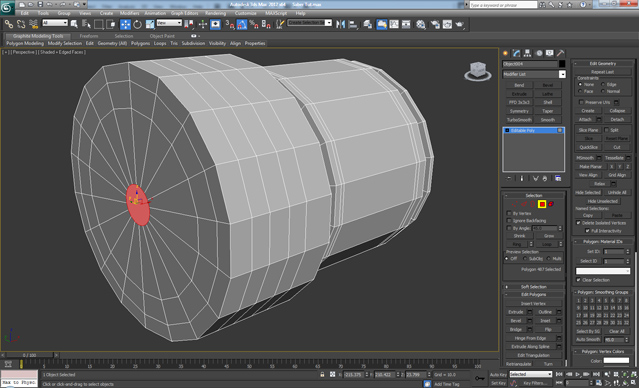Open the Selected key filter dropdown

pos(531,374)
